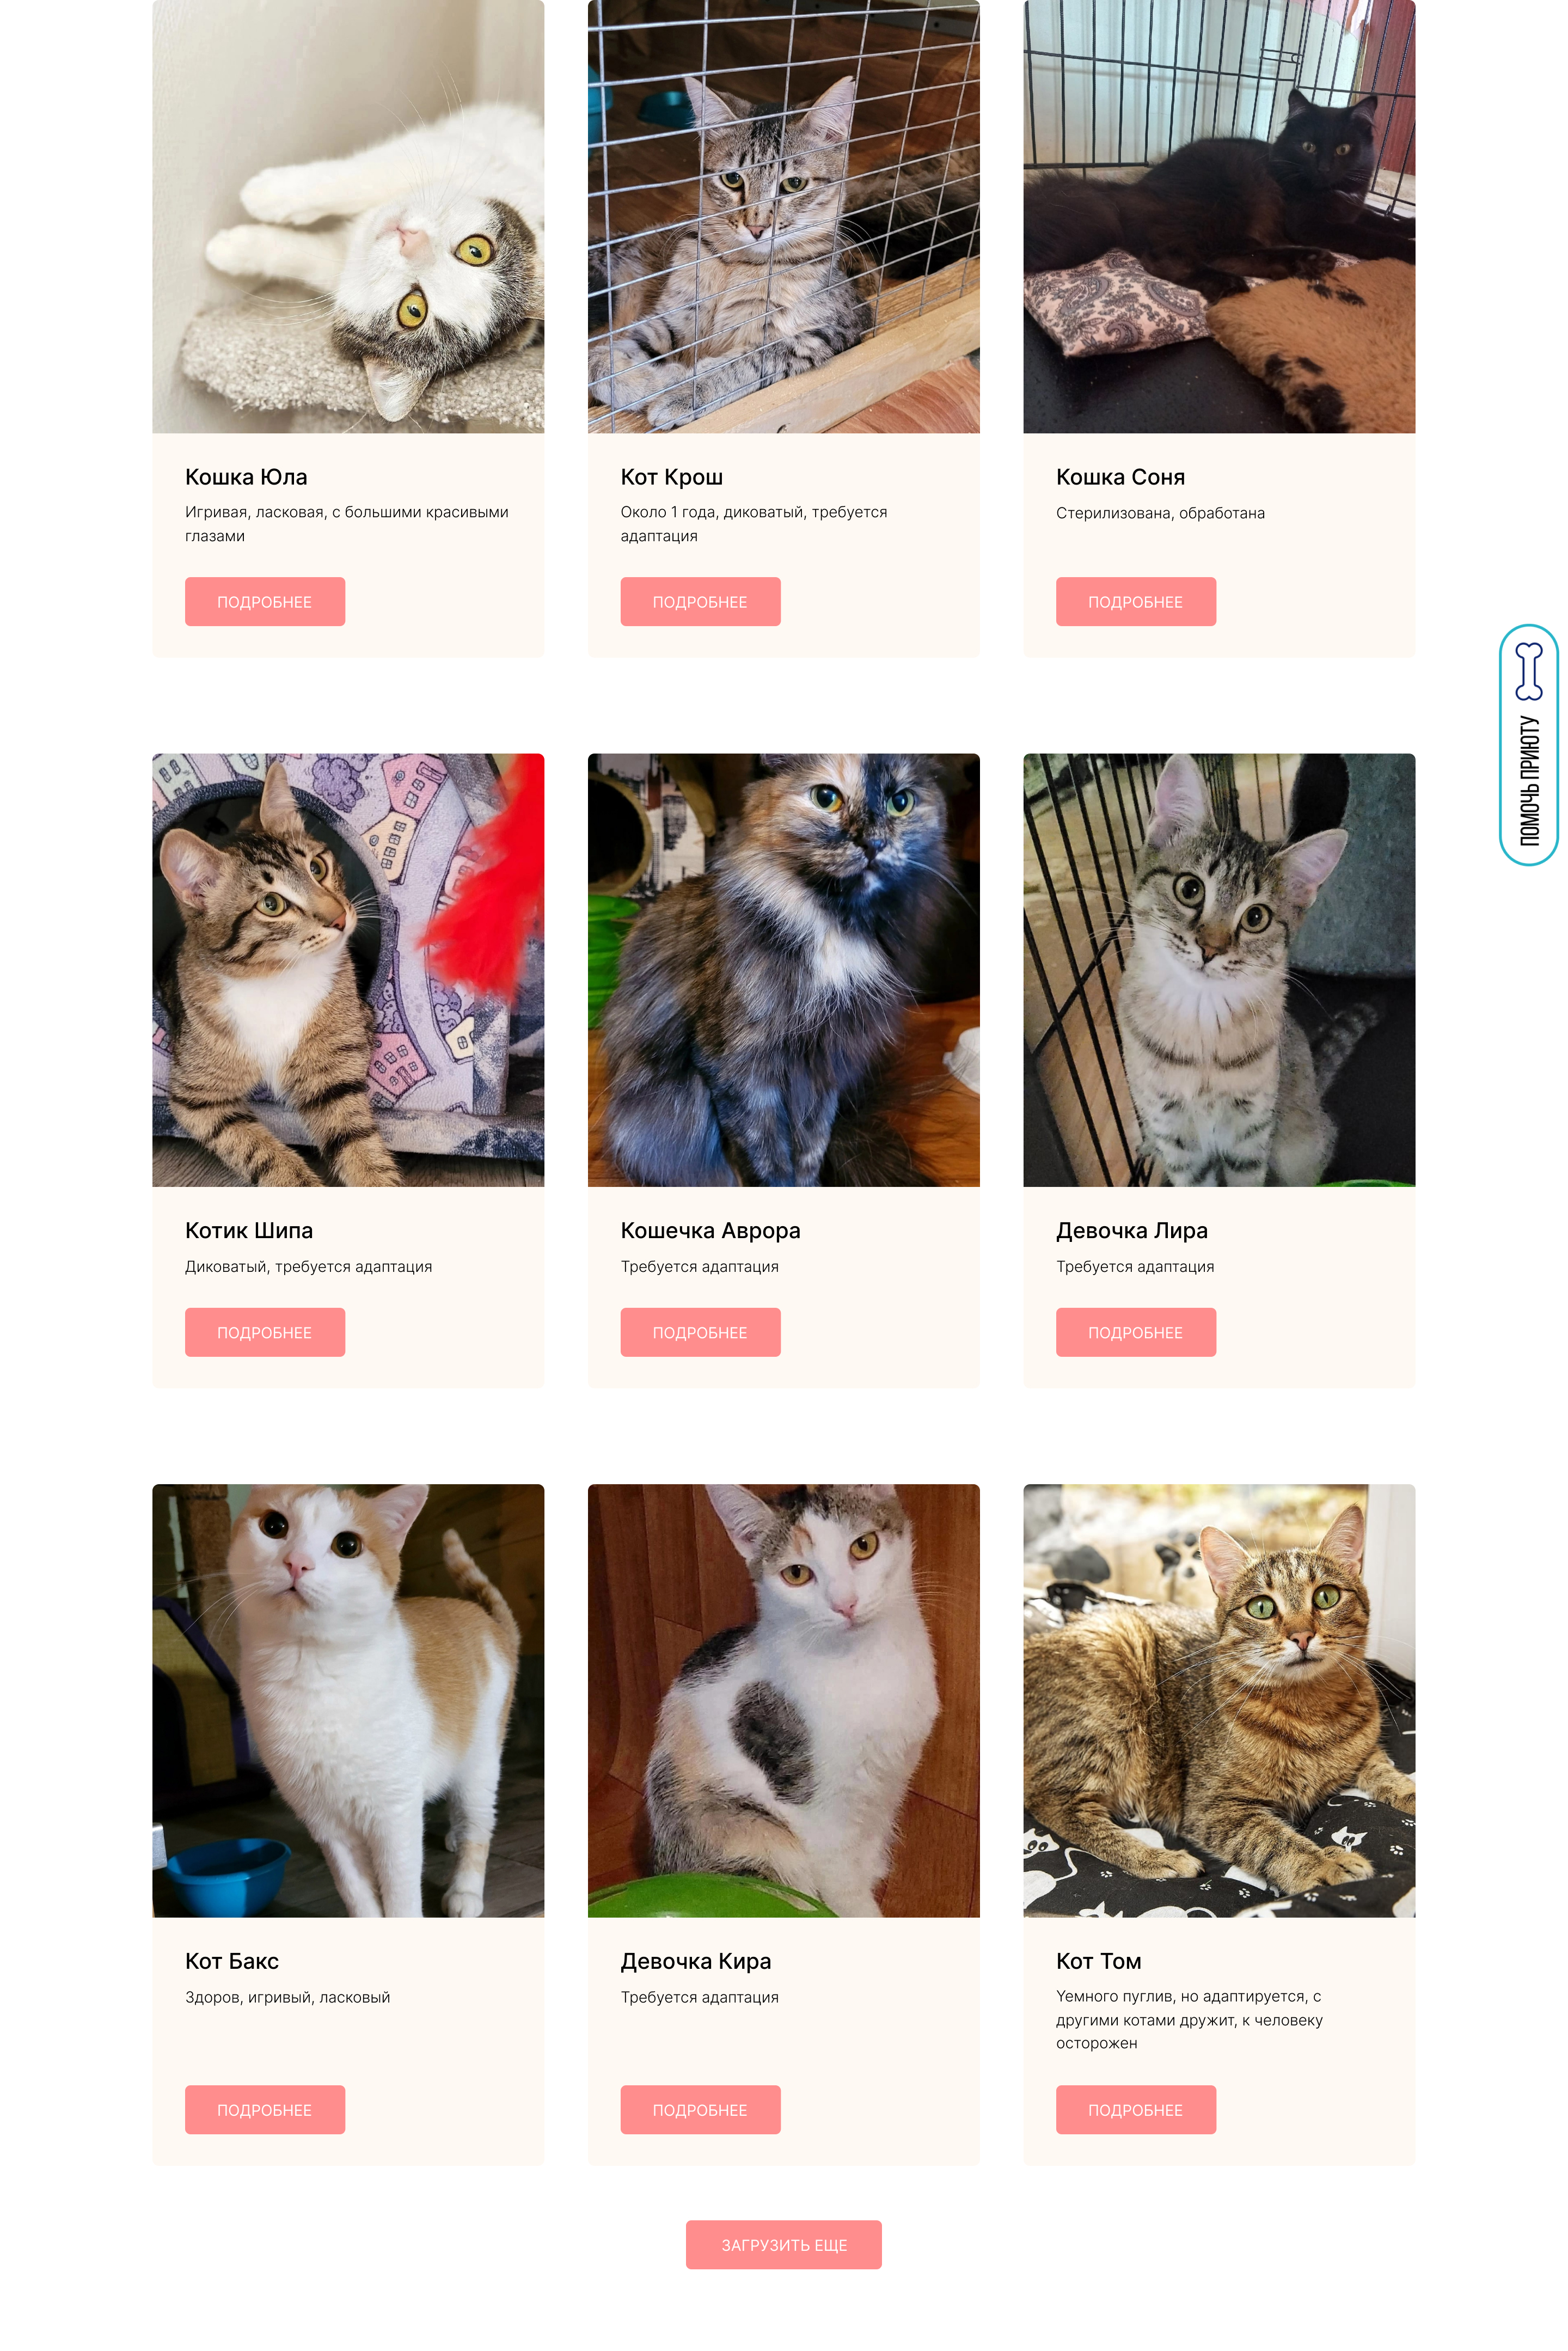The height and width of the screenshot is (2351, 1568).
Task: Open the Кошка Юла photo
Action: point(348,216)
